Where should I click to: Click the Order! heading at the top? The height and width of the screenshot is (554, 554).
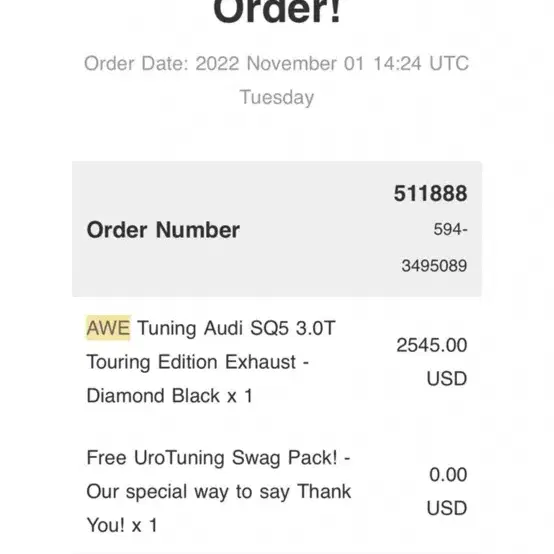[x=277, y=11]
